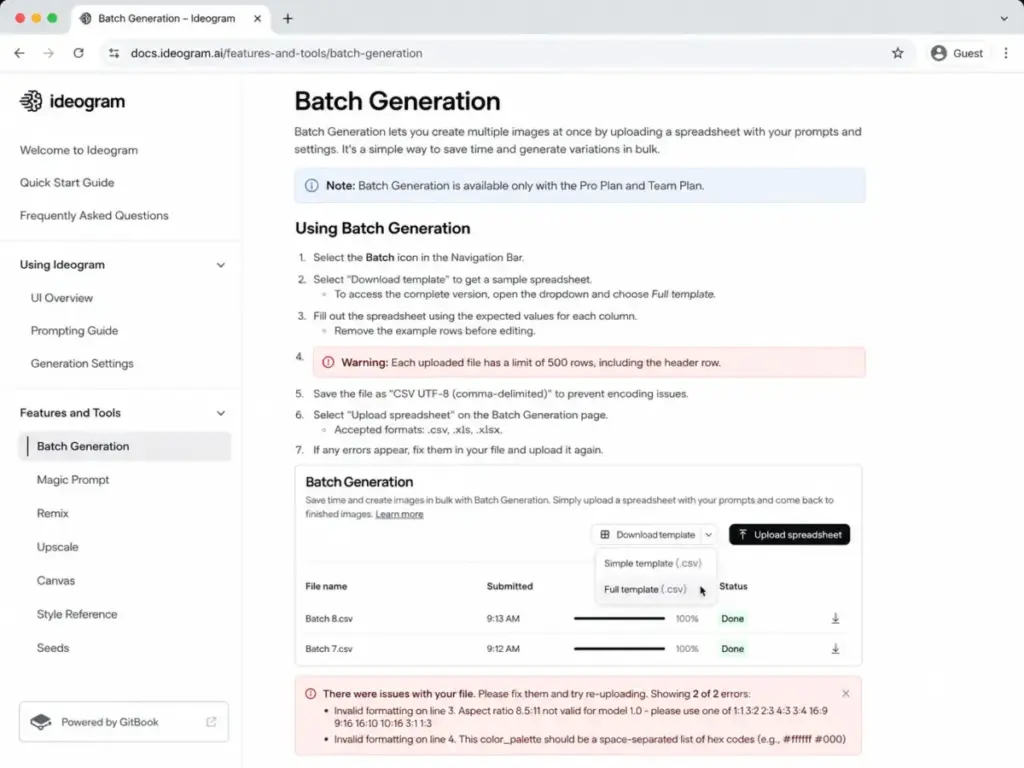Click the Batch 7.csv file name

pyautogui.click(x=328, y=648)
